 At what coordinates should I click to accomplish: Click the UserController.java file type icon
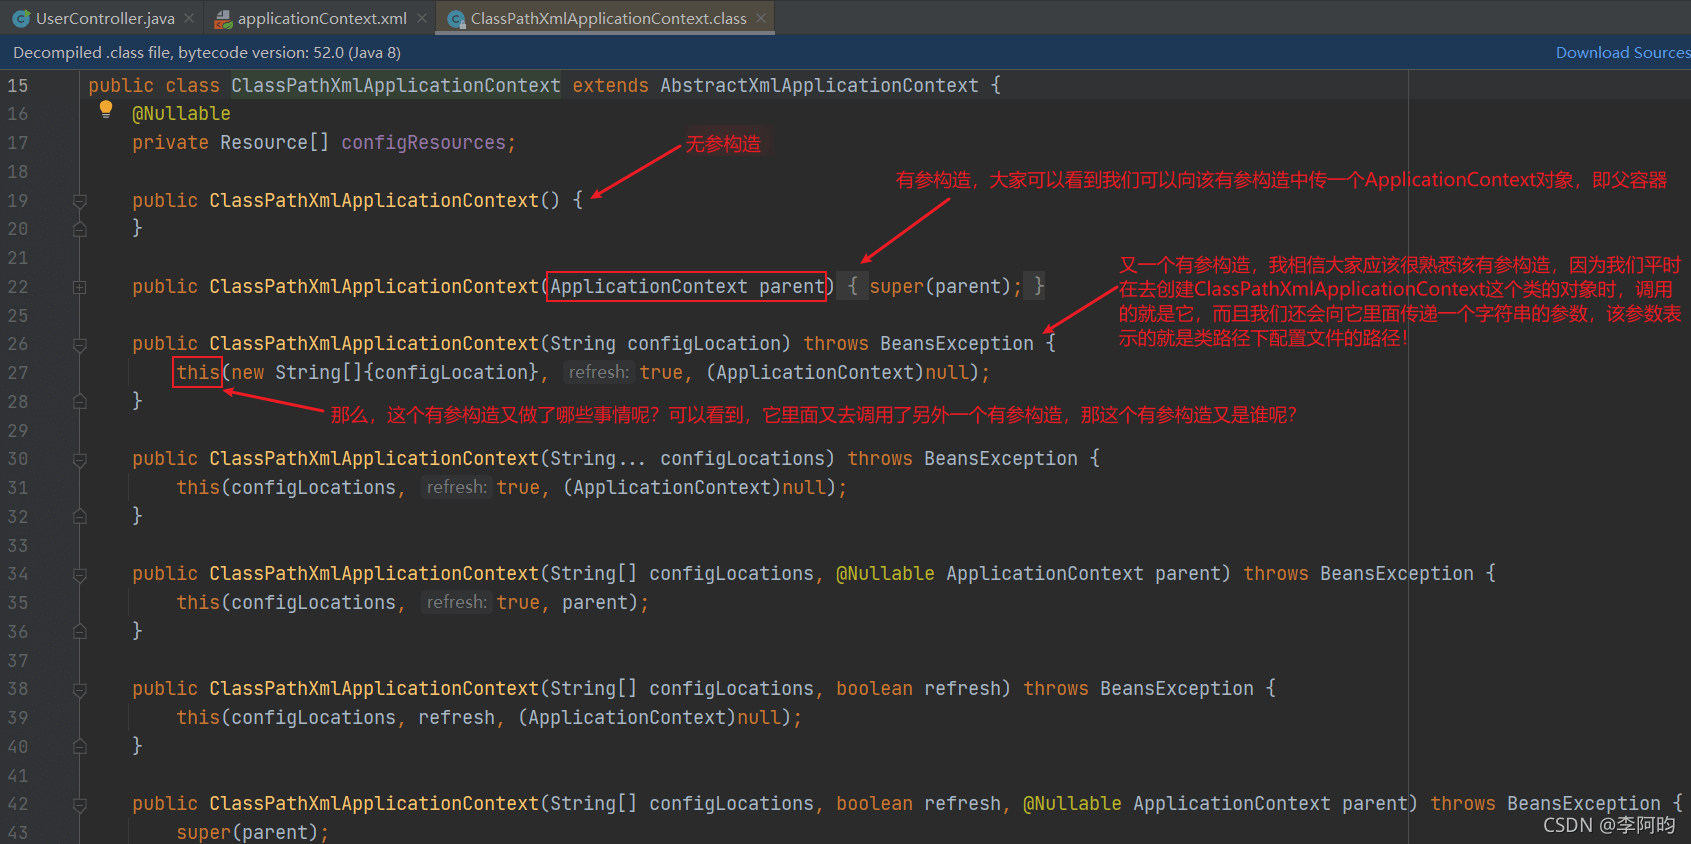[20, 18]
